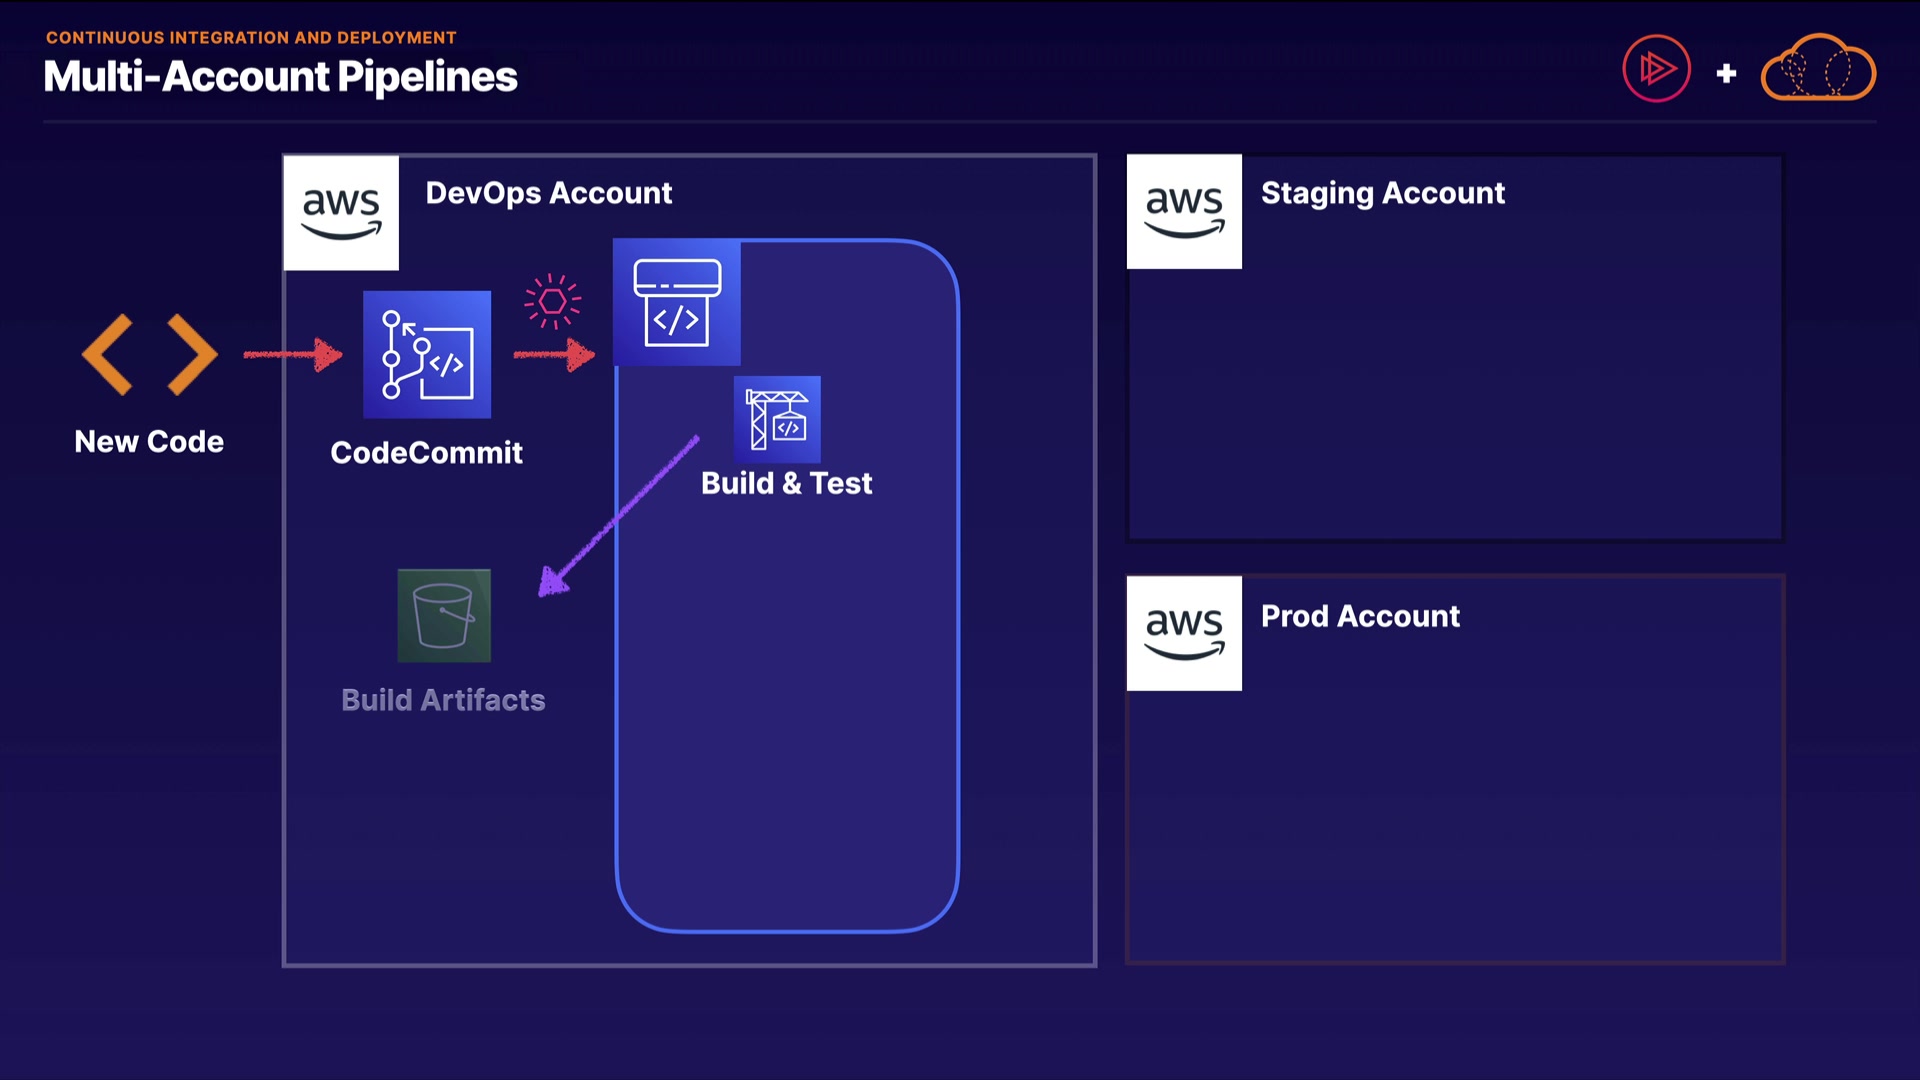Click the Prod Account heading text

(x=1360, y=616)
